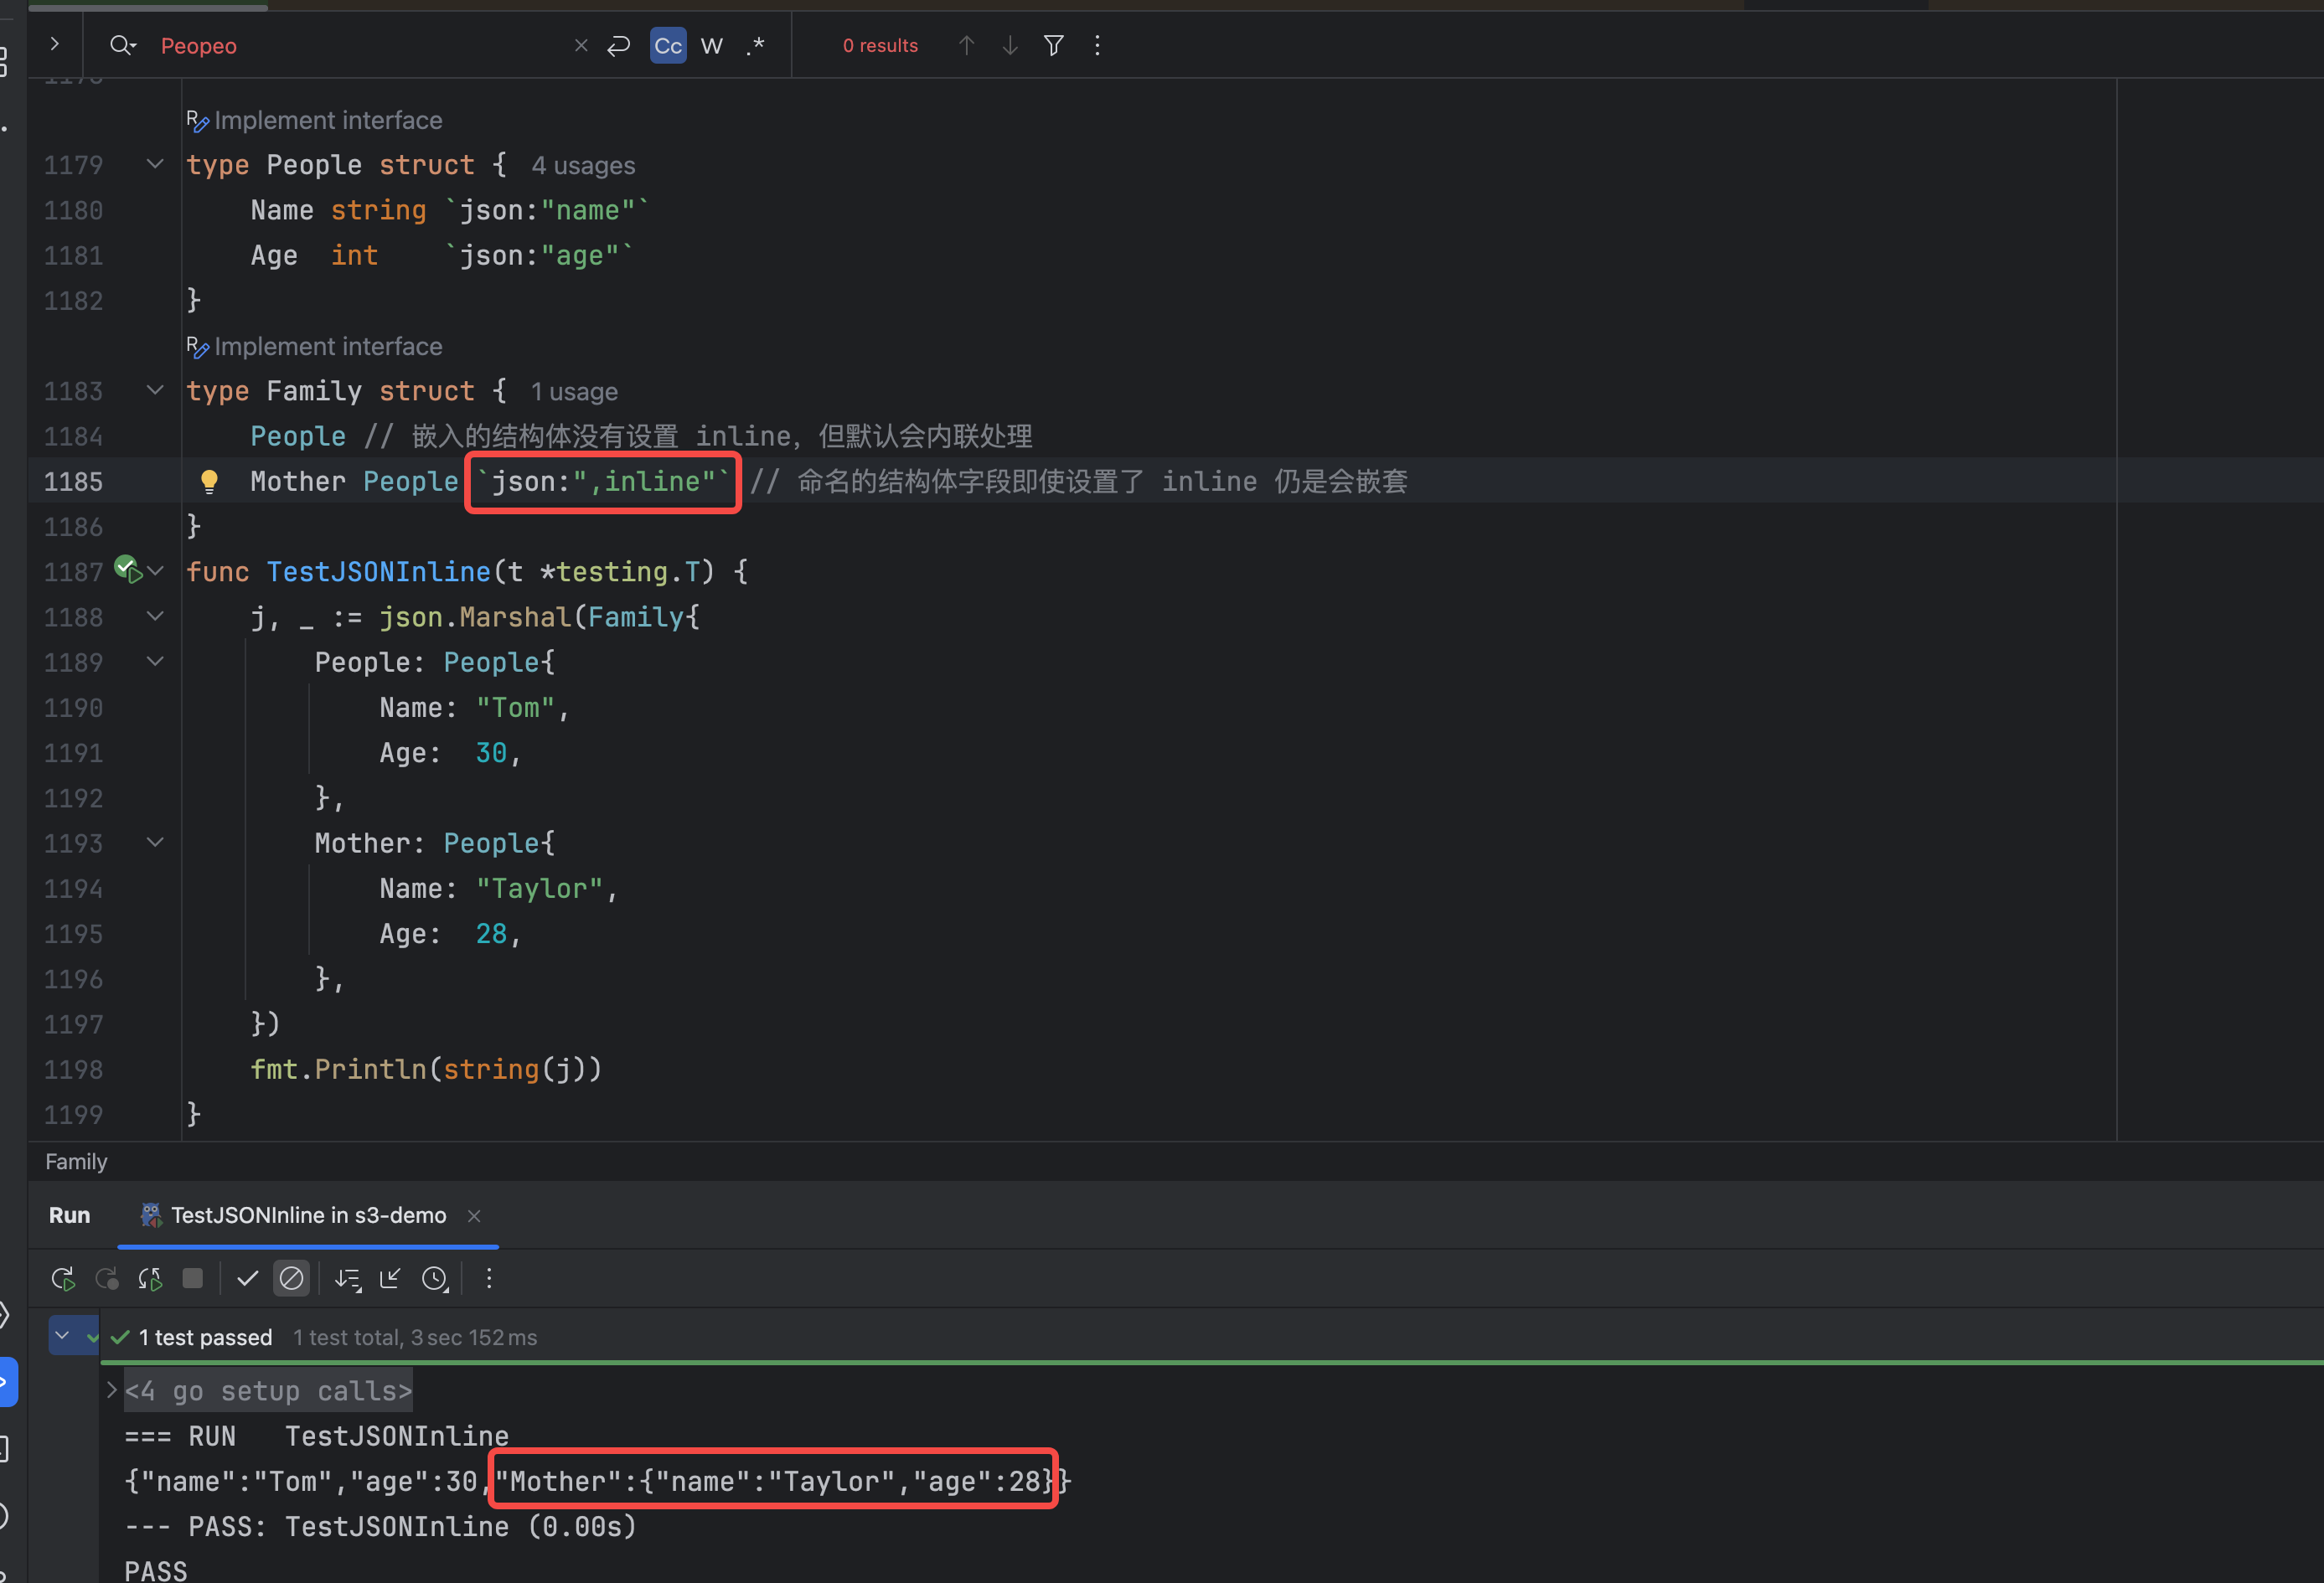This screenshot has width=2324, height=1583.
Task: Click the New Line icon in search bar
Action: coord(619,45)
